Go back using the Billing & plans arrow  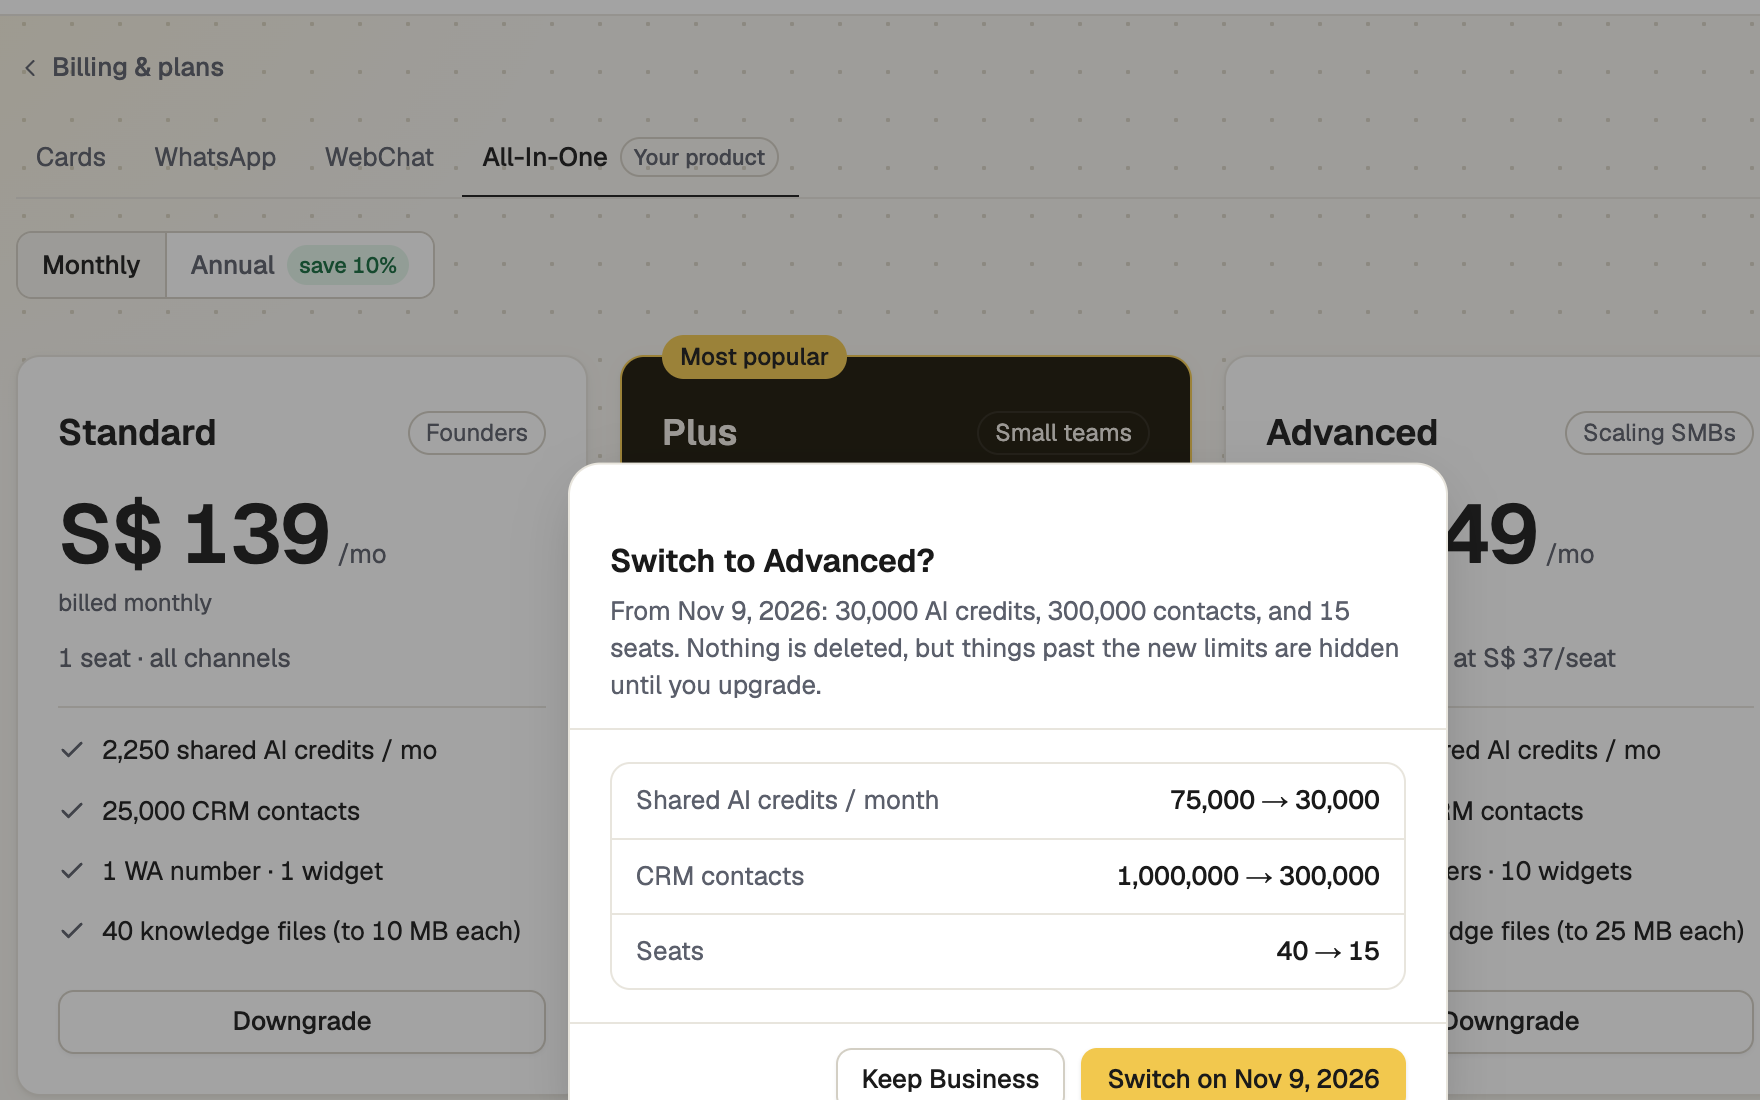click(30, 68)
